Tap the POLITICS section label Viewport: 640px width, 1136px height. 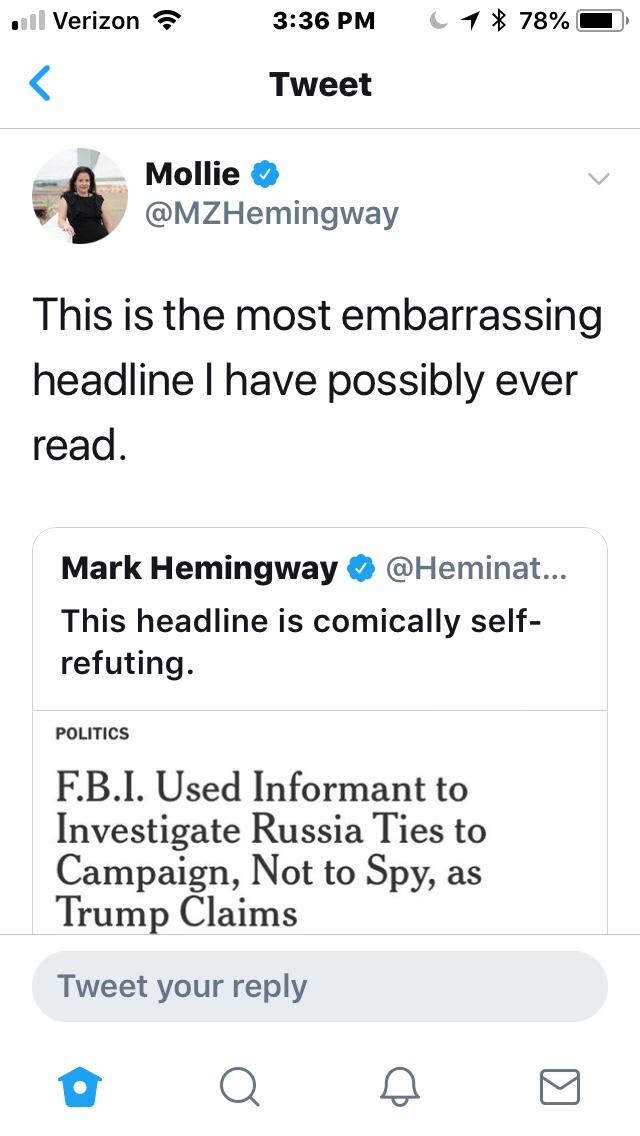click(93, 733)
